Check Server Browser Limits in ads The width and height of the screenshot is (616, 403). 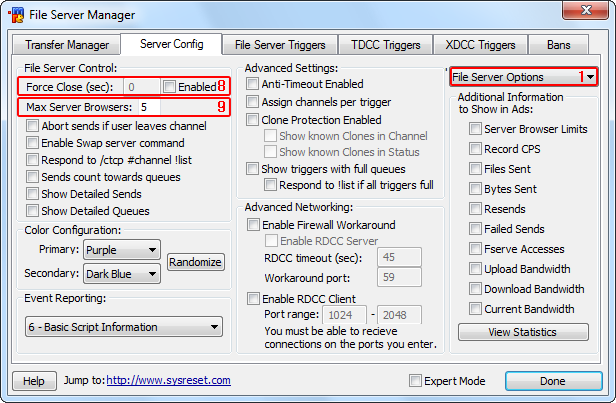pyautogui.click(x=475, y=128)
